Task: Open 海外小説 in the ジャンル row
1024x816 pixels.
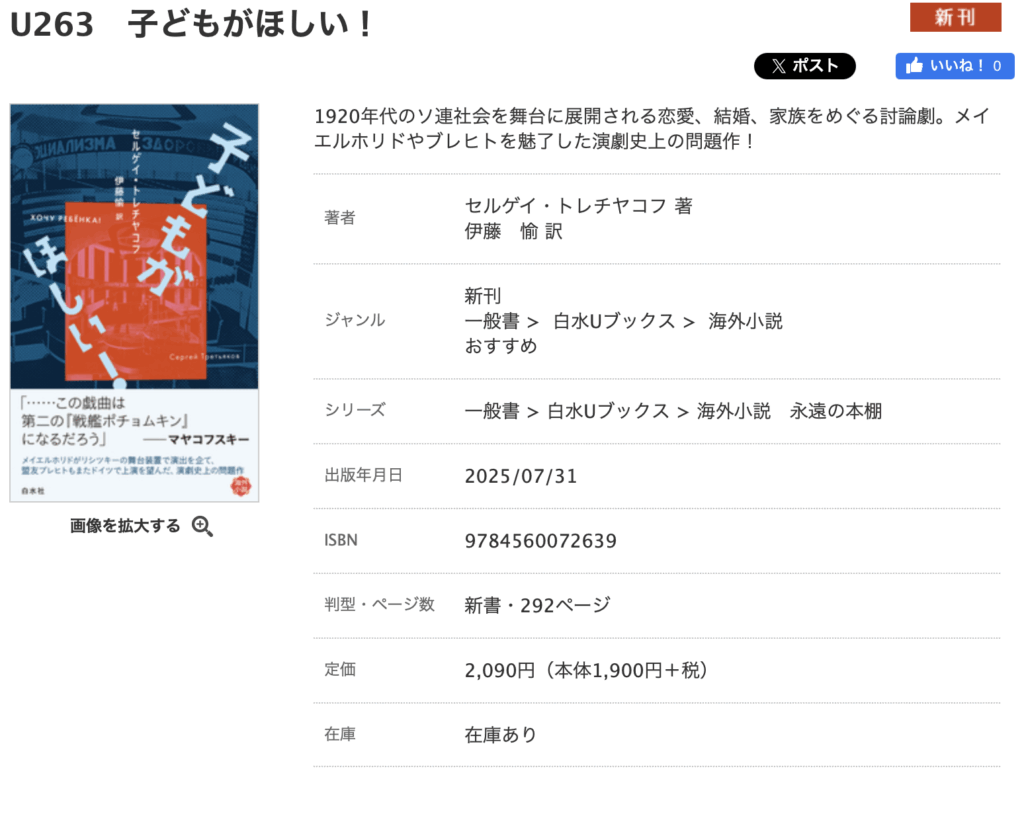Action: click(745, 321)
